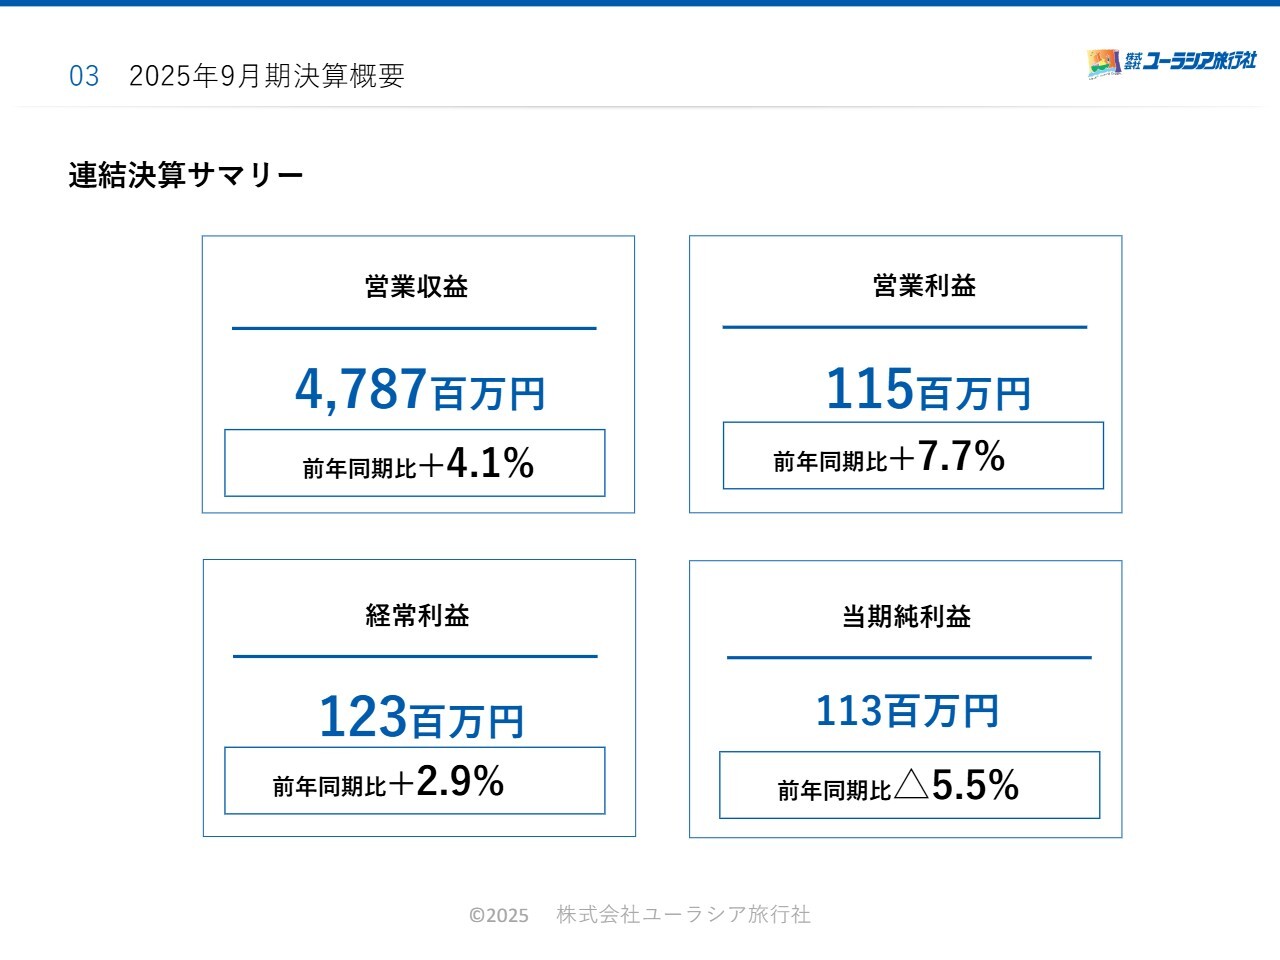This screenshot has width=1280, height=960.
Task: Click the 123百万円 ordinary profit figure
Action: 421,717
